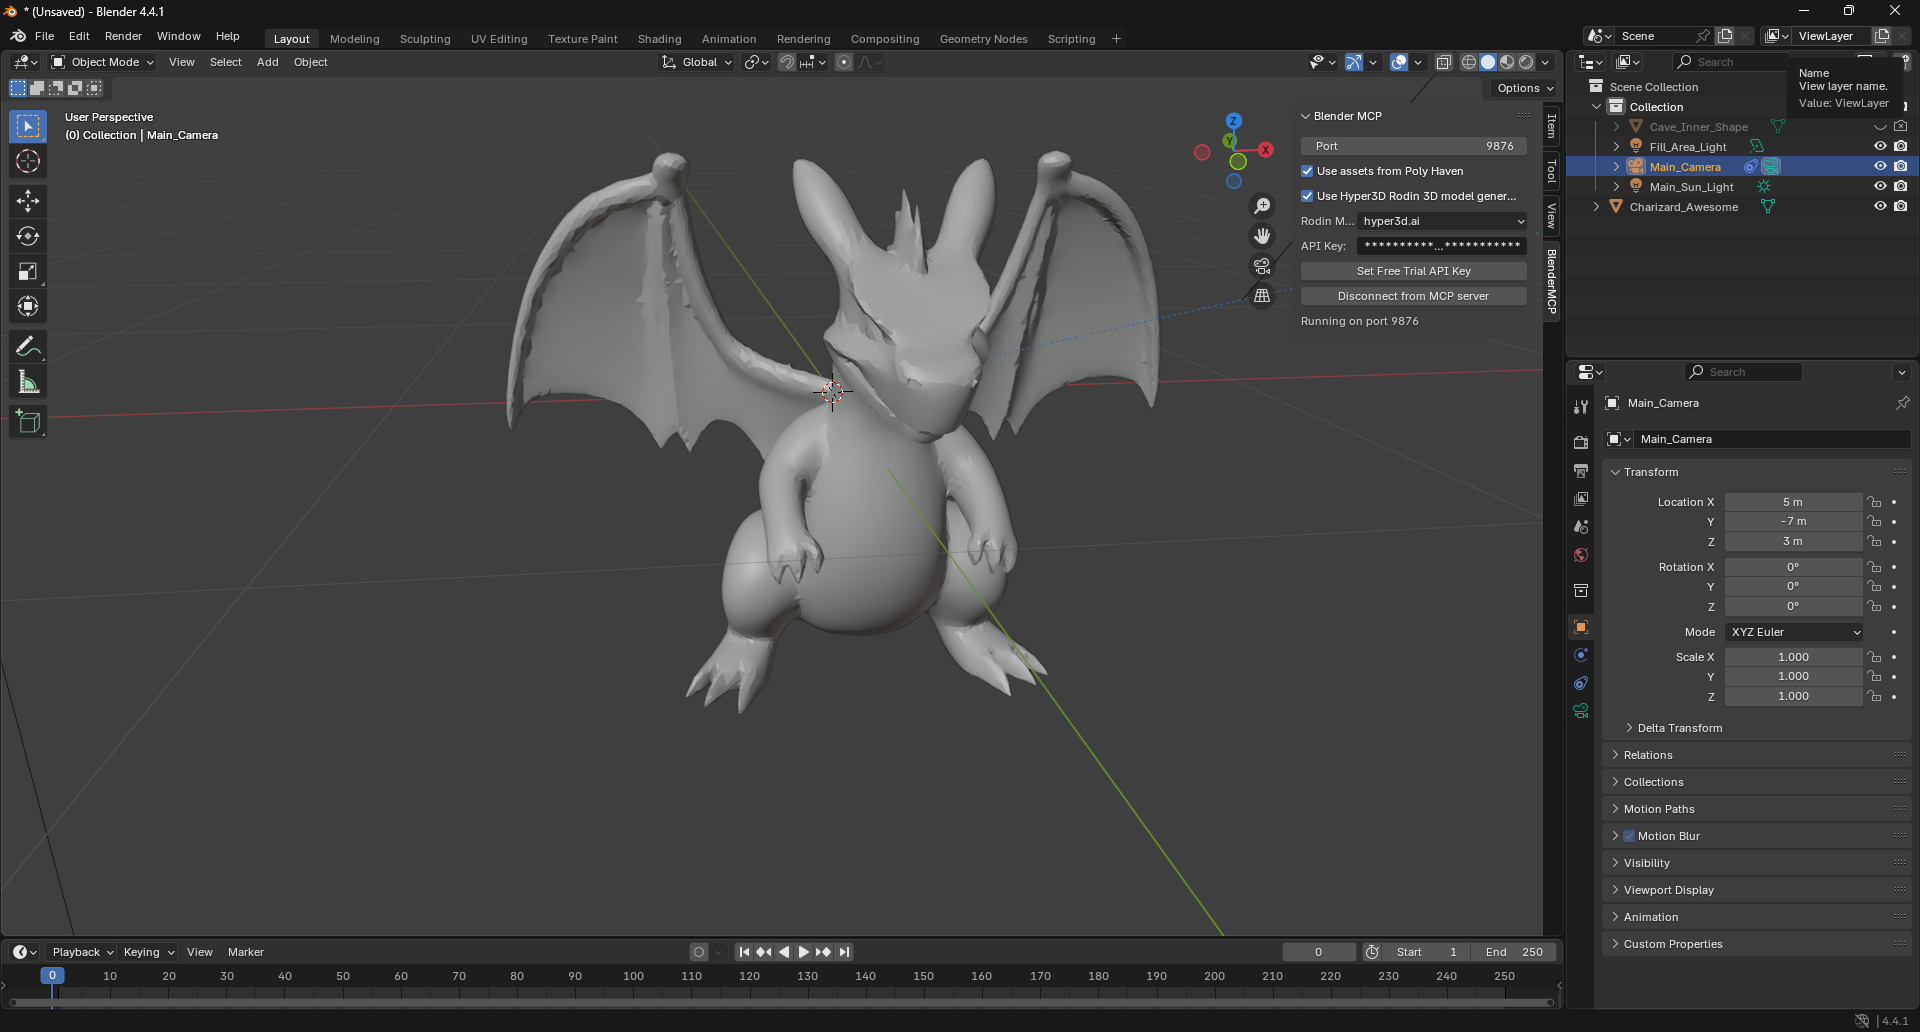Open the BlenderMCP sidebar tab
The image size is (1920, 1032).
click(x=1551, y=281)
